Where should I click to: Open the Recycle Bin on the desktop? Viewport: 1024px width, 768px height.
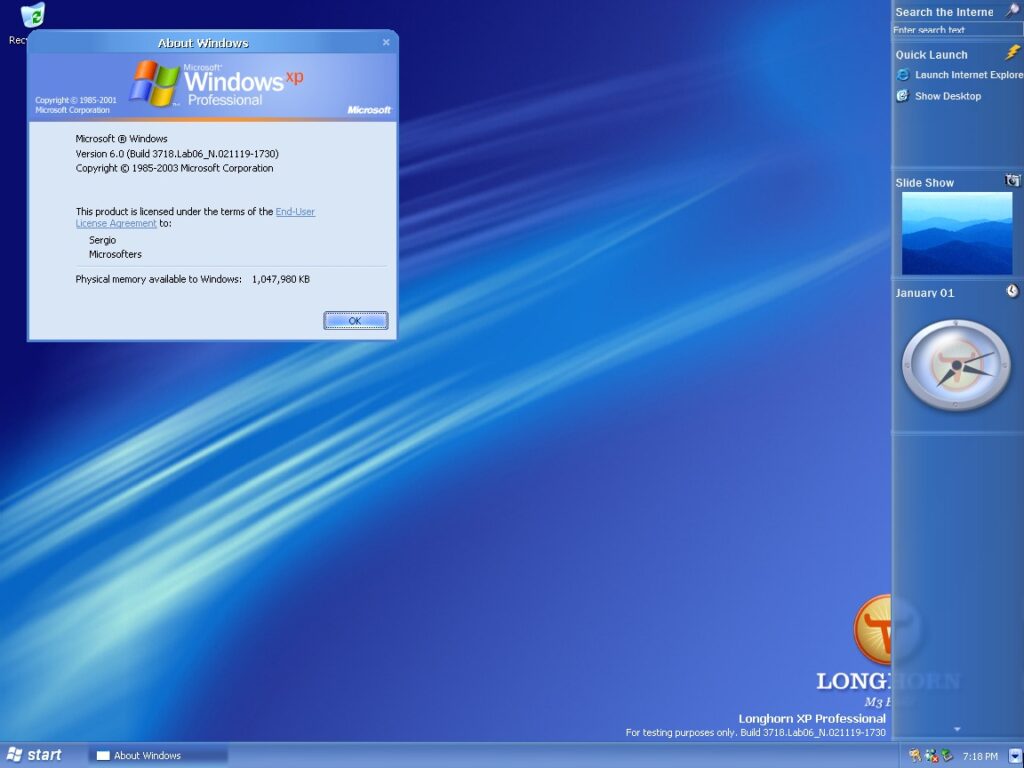(x=33, y=16)
